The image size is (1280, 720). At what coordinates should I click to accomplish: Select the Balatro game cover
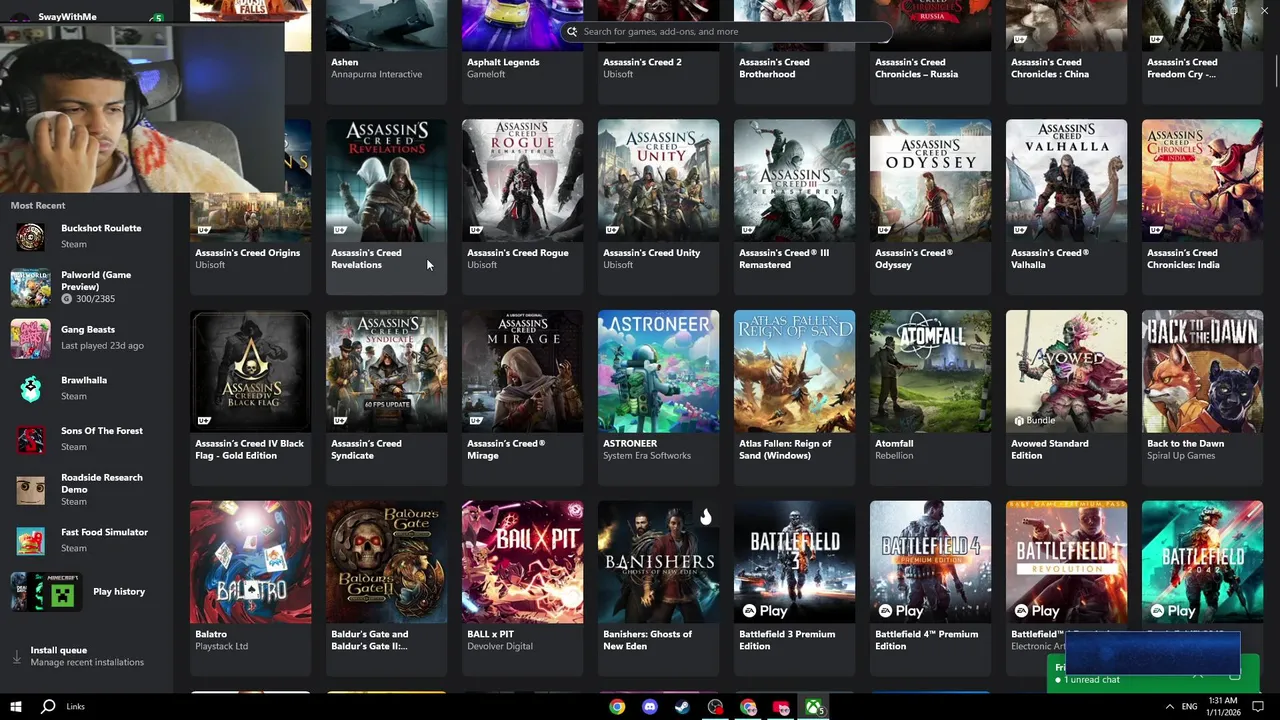point(250,562)
